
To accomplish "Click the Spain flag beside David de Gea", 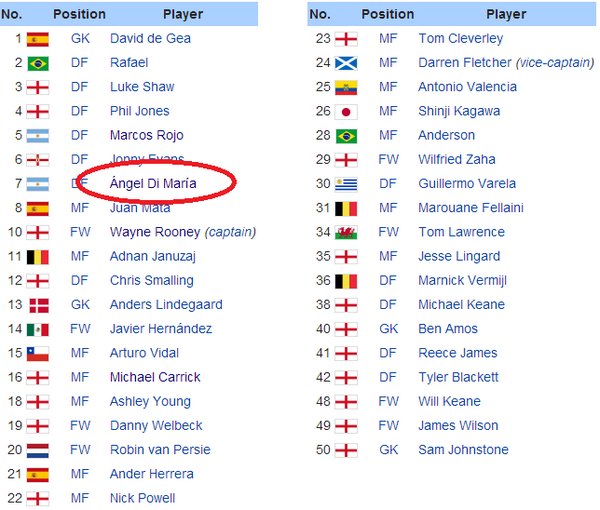I will point(38,39).
